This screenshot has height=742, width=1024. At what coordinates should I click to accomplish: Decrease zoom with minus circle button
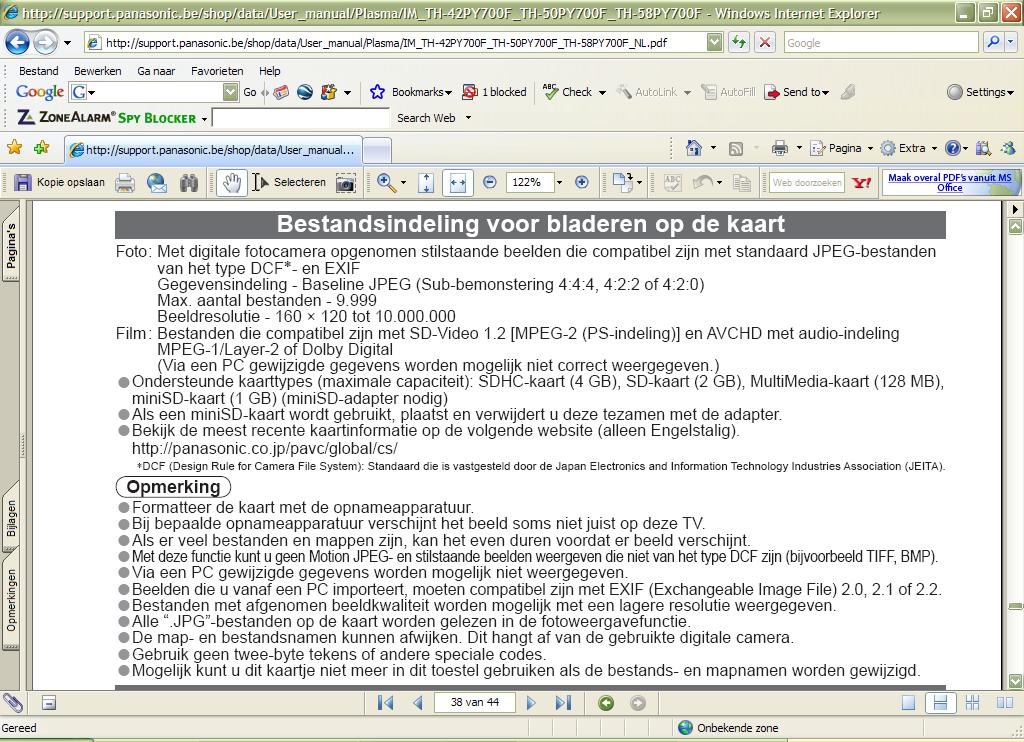(490, 183)
